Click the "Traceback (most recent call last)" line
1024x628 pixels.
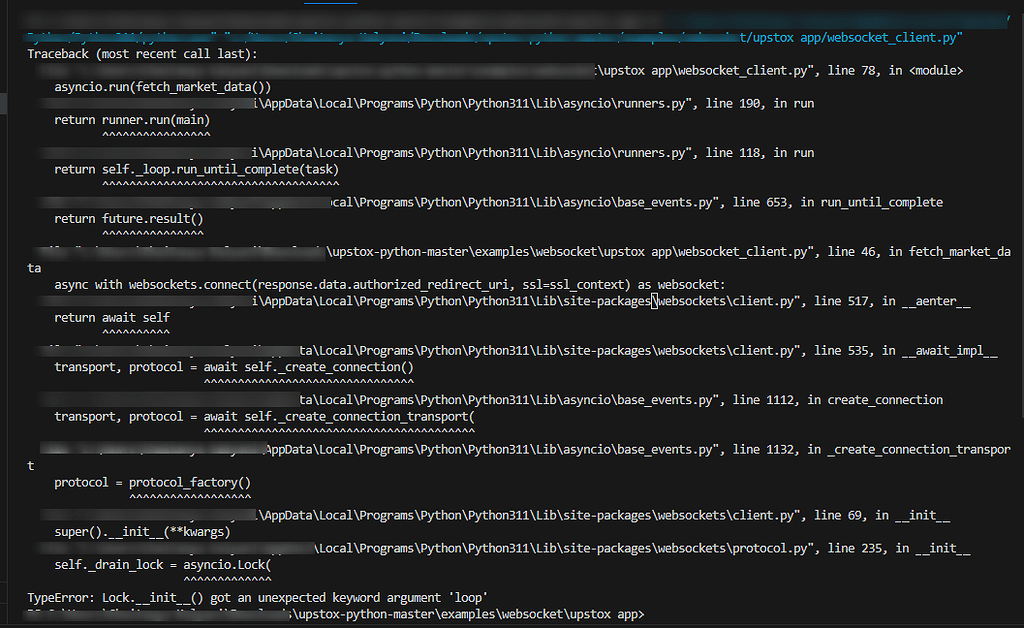[x=141, y=54]
